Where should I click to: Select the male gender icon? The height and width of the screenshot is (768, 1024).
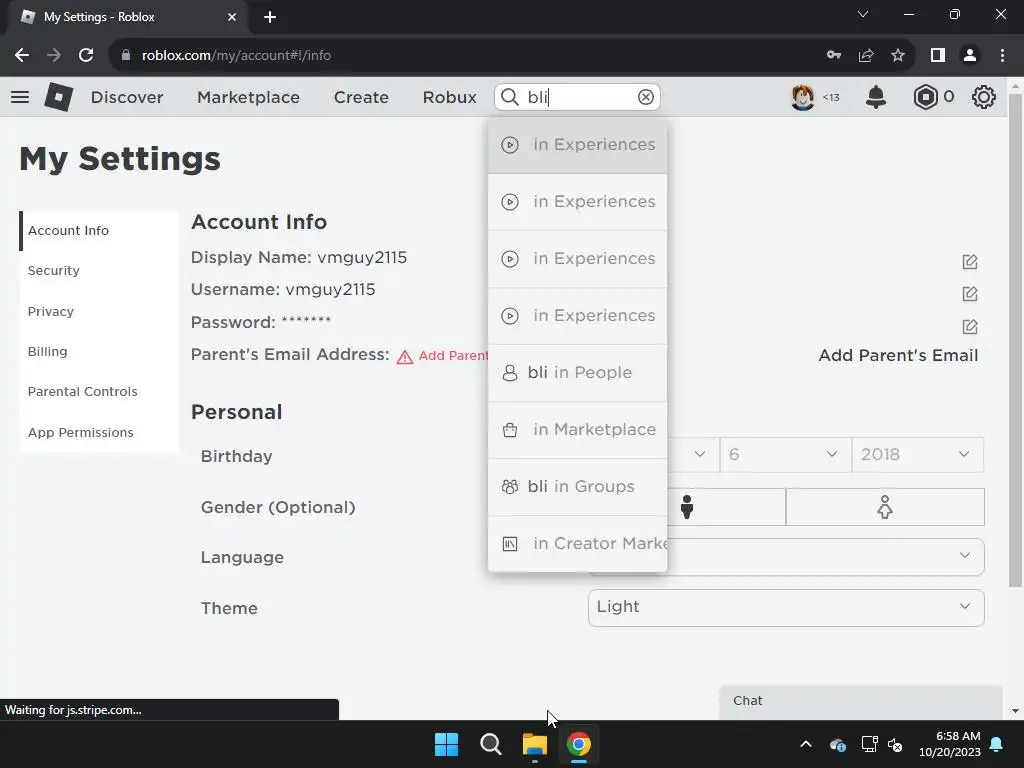pyautogui.click(x=686, y=507)
